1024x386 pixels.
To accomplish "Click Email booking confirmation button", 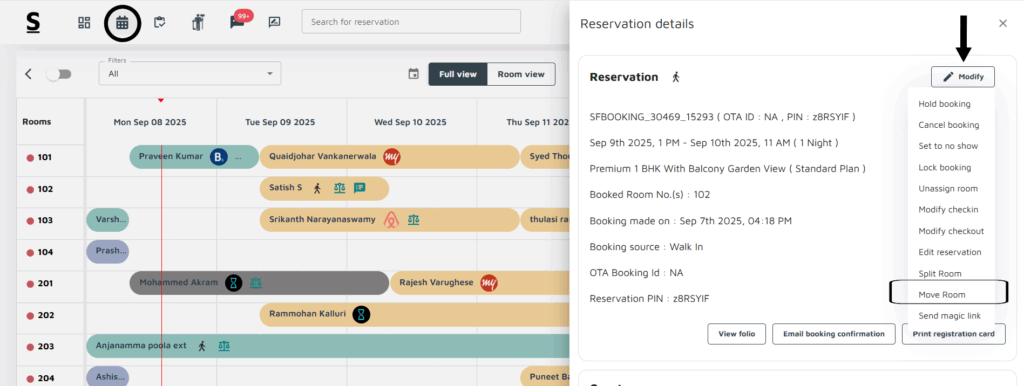I will [x=833, y=334].
